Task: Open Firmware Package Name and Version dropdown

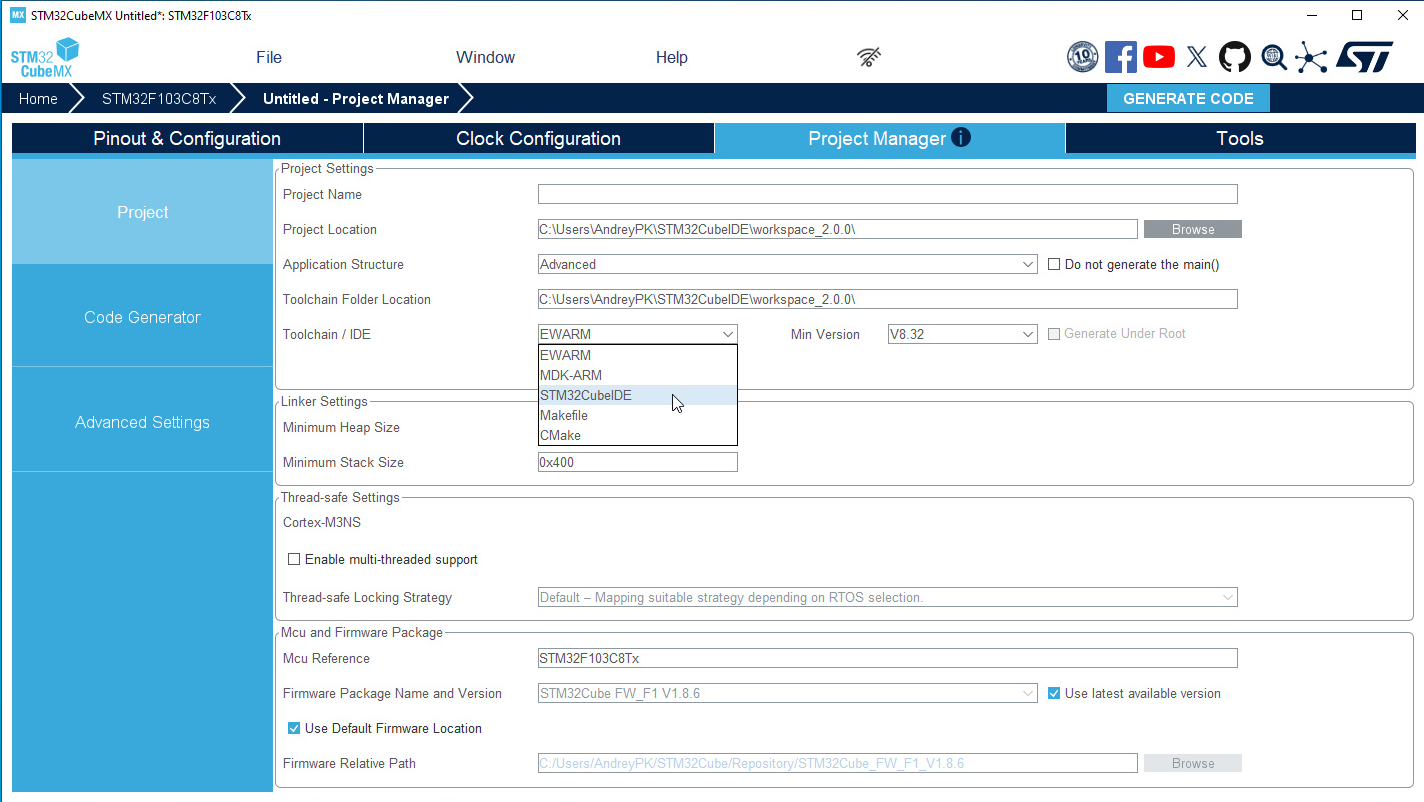Action: pyautogui.click(x=787, y=694)
